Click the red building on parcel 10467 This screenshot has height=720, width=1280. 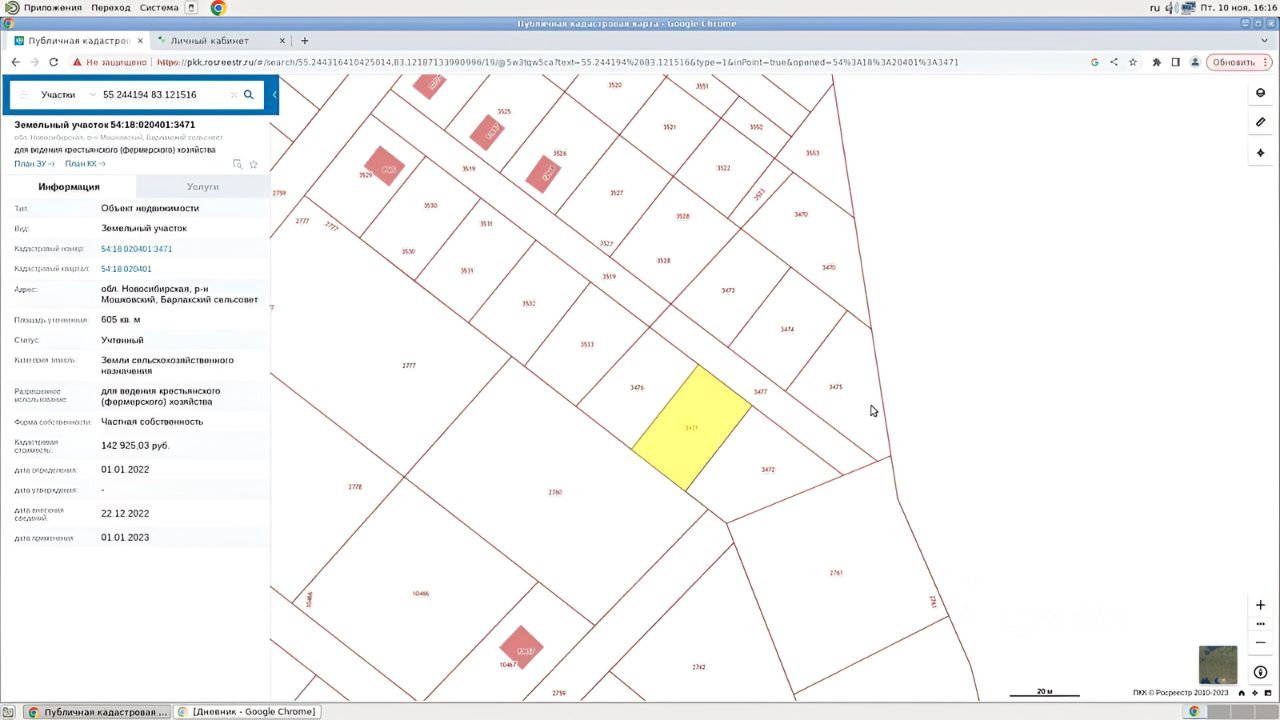tap(520, 647)
